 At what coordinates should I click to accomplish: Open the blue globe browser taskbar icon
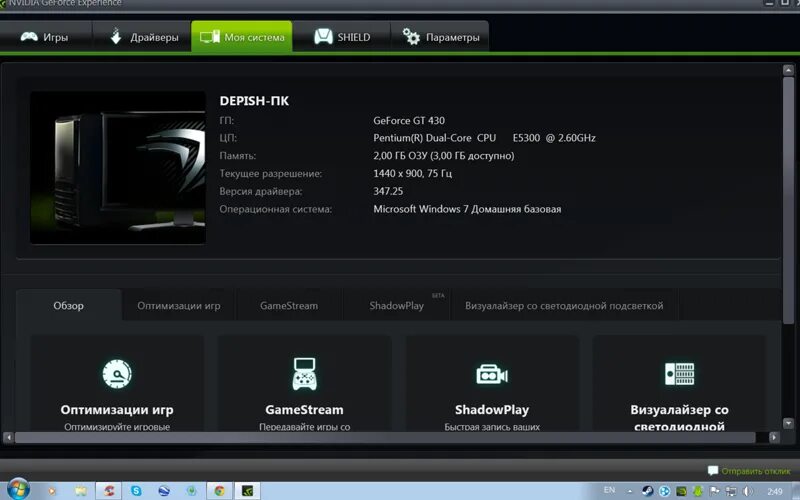tap(164, 491)
